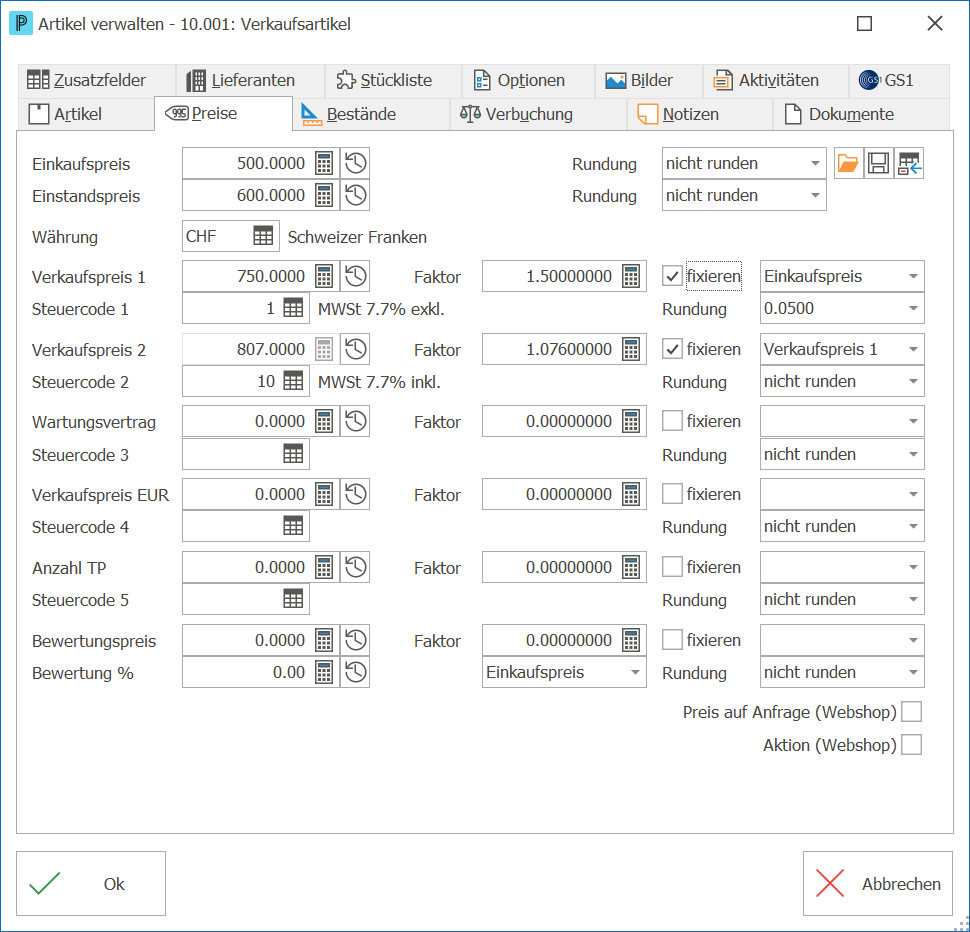Cancel with the Abbrechen button
This screenshot has height=932, width=970.
pyautogui.click(x=878, y=883)
